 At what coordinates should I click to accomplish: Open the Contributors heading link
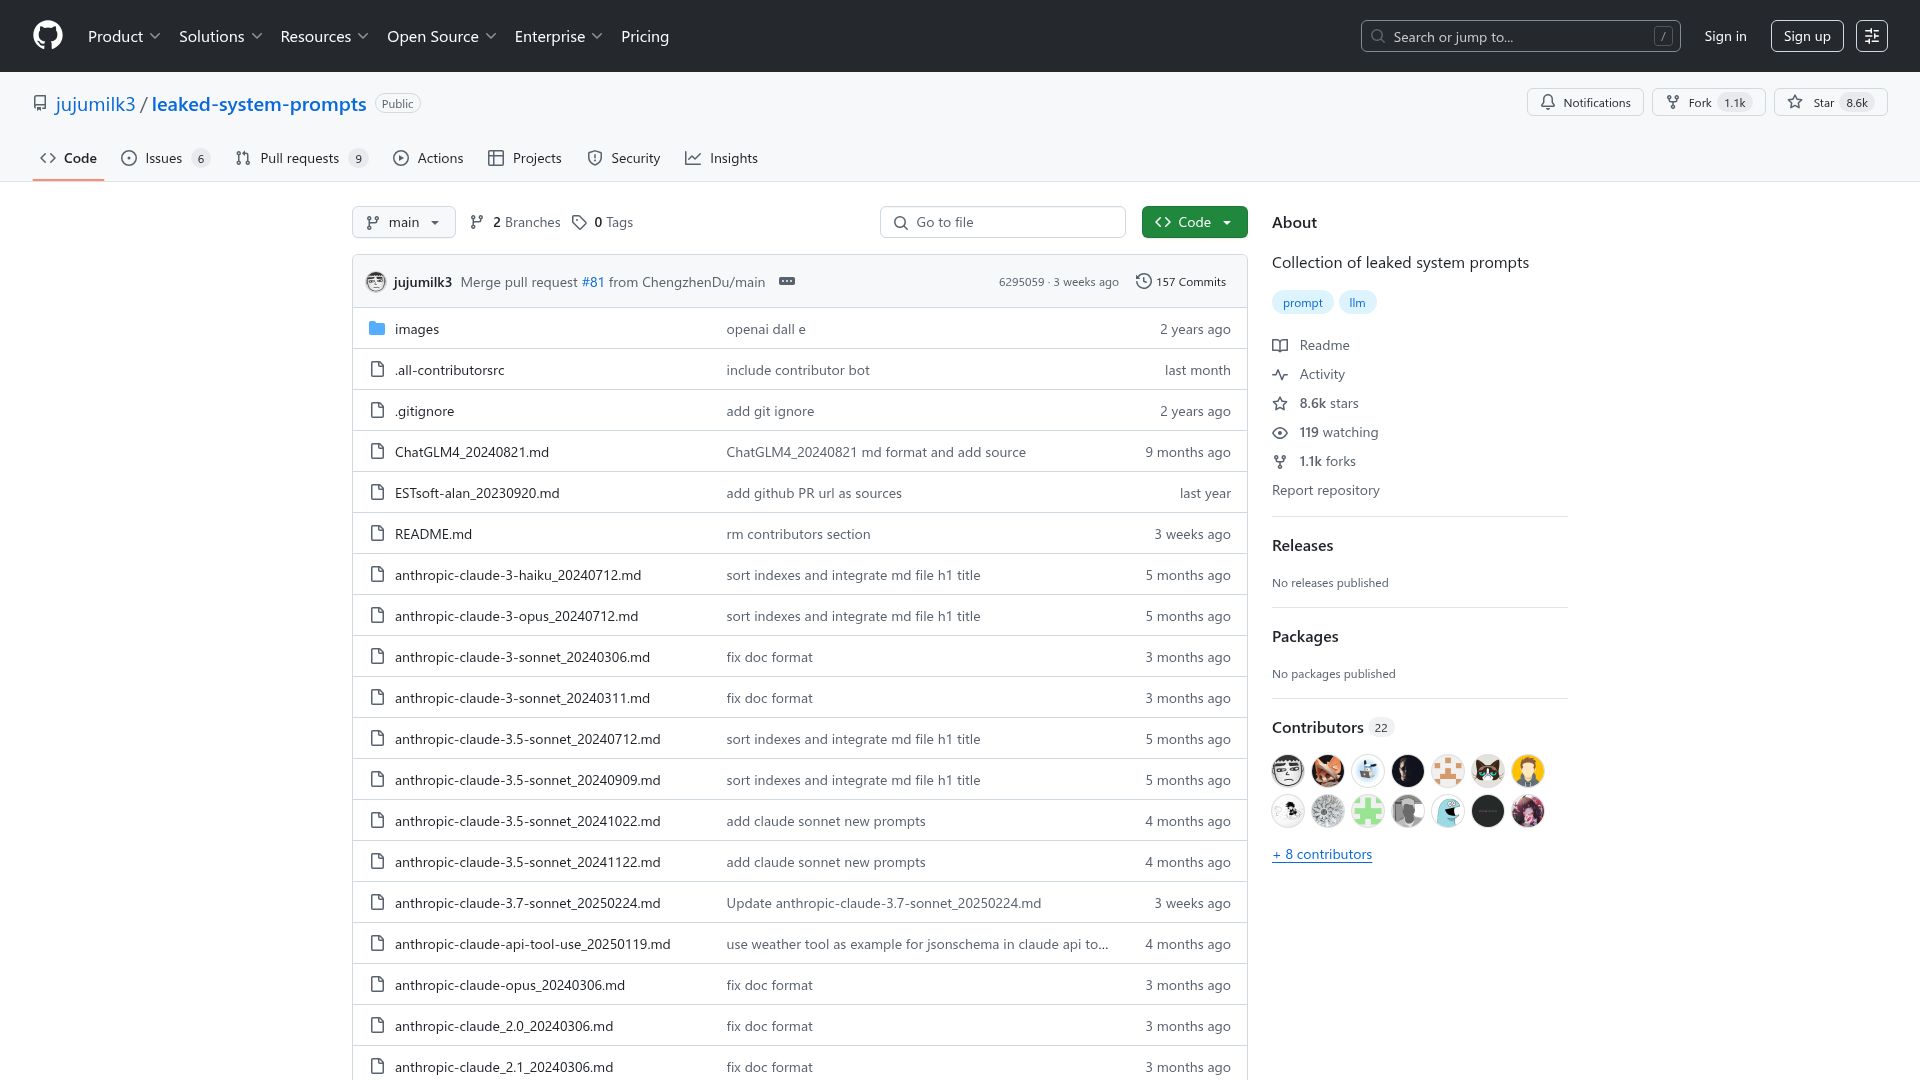coord(1317,728)
